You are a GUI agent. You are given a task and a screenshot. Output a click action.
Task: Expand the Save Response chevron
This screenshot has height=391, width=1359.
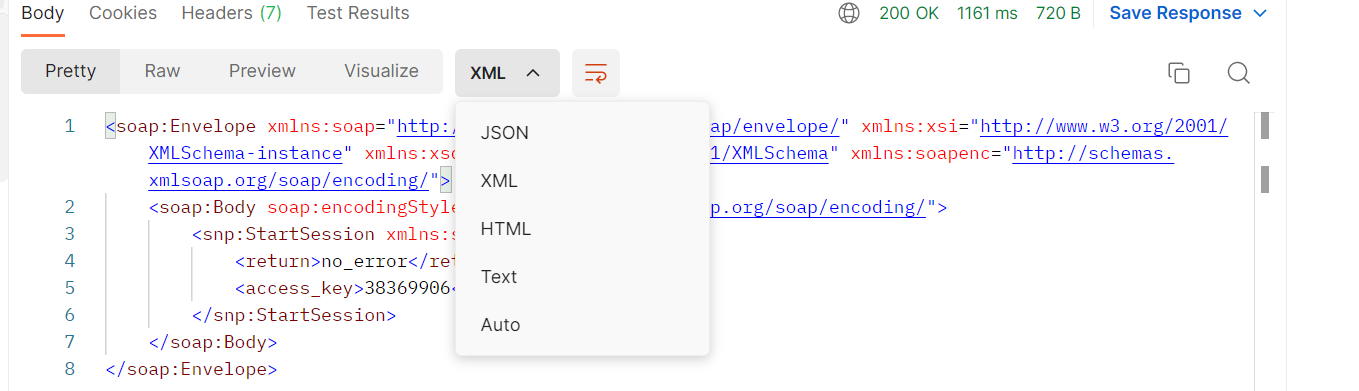[1260, 14]
